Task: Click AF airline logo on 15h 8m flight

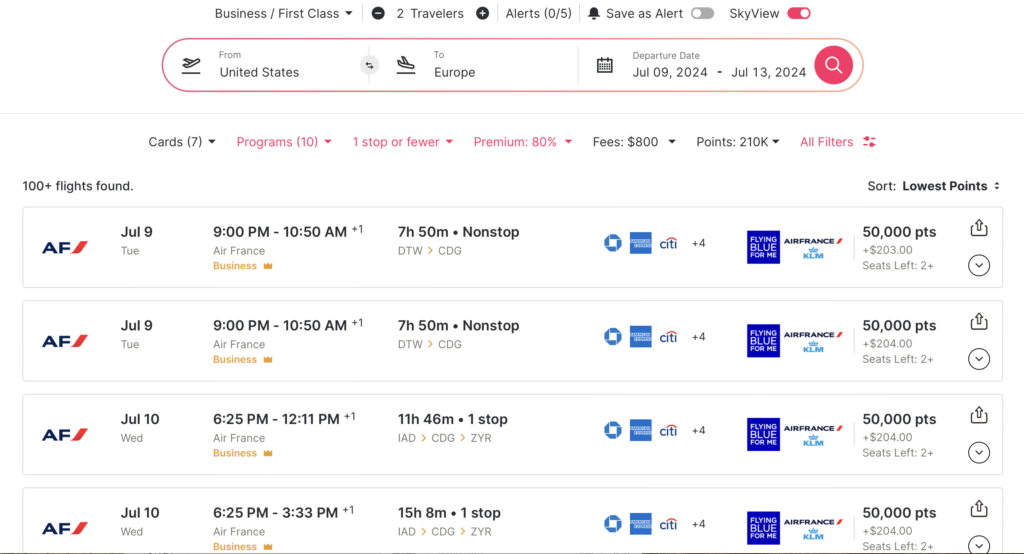Action: pos(65,528)
